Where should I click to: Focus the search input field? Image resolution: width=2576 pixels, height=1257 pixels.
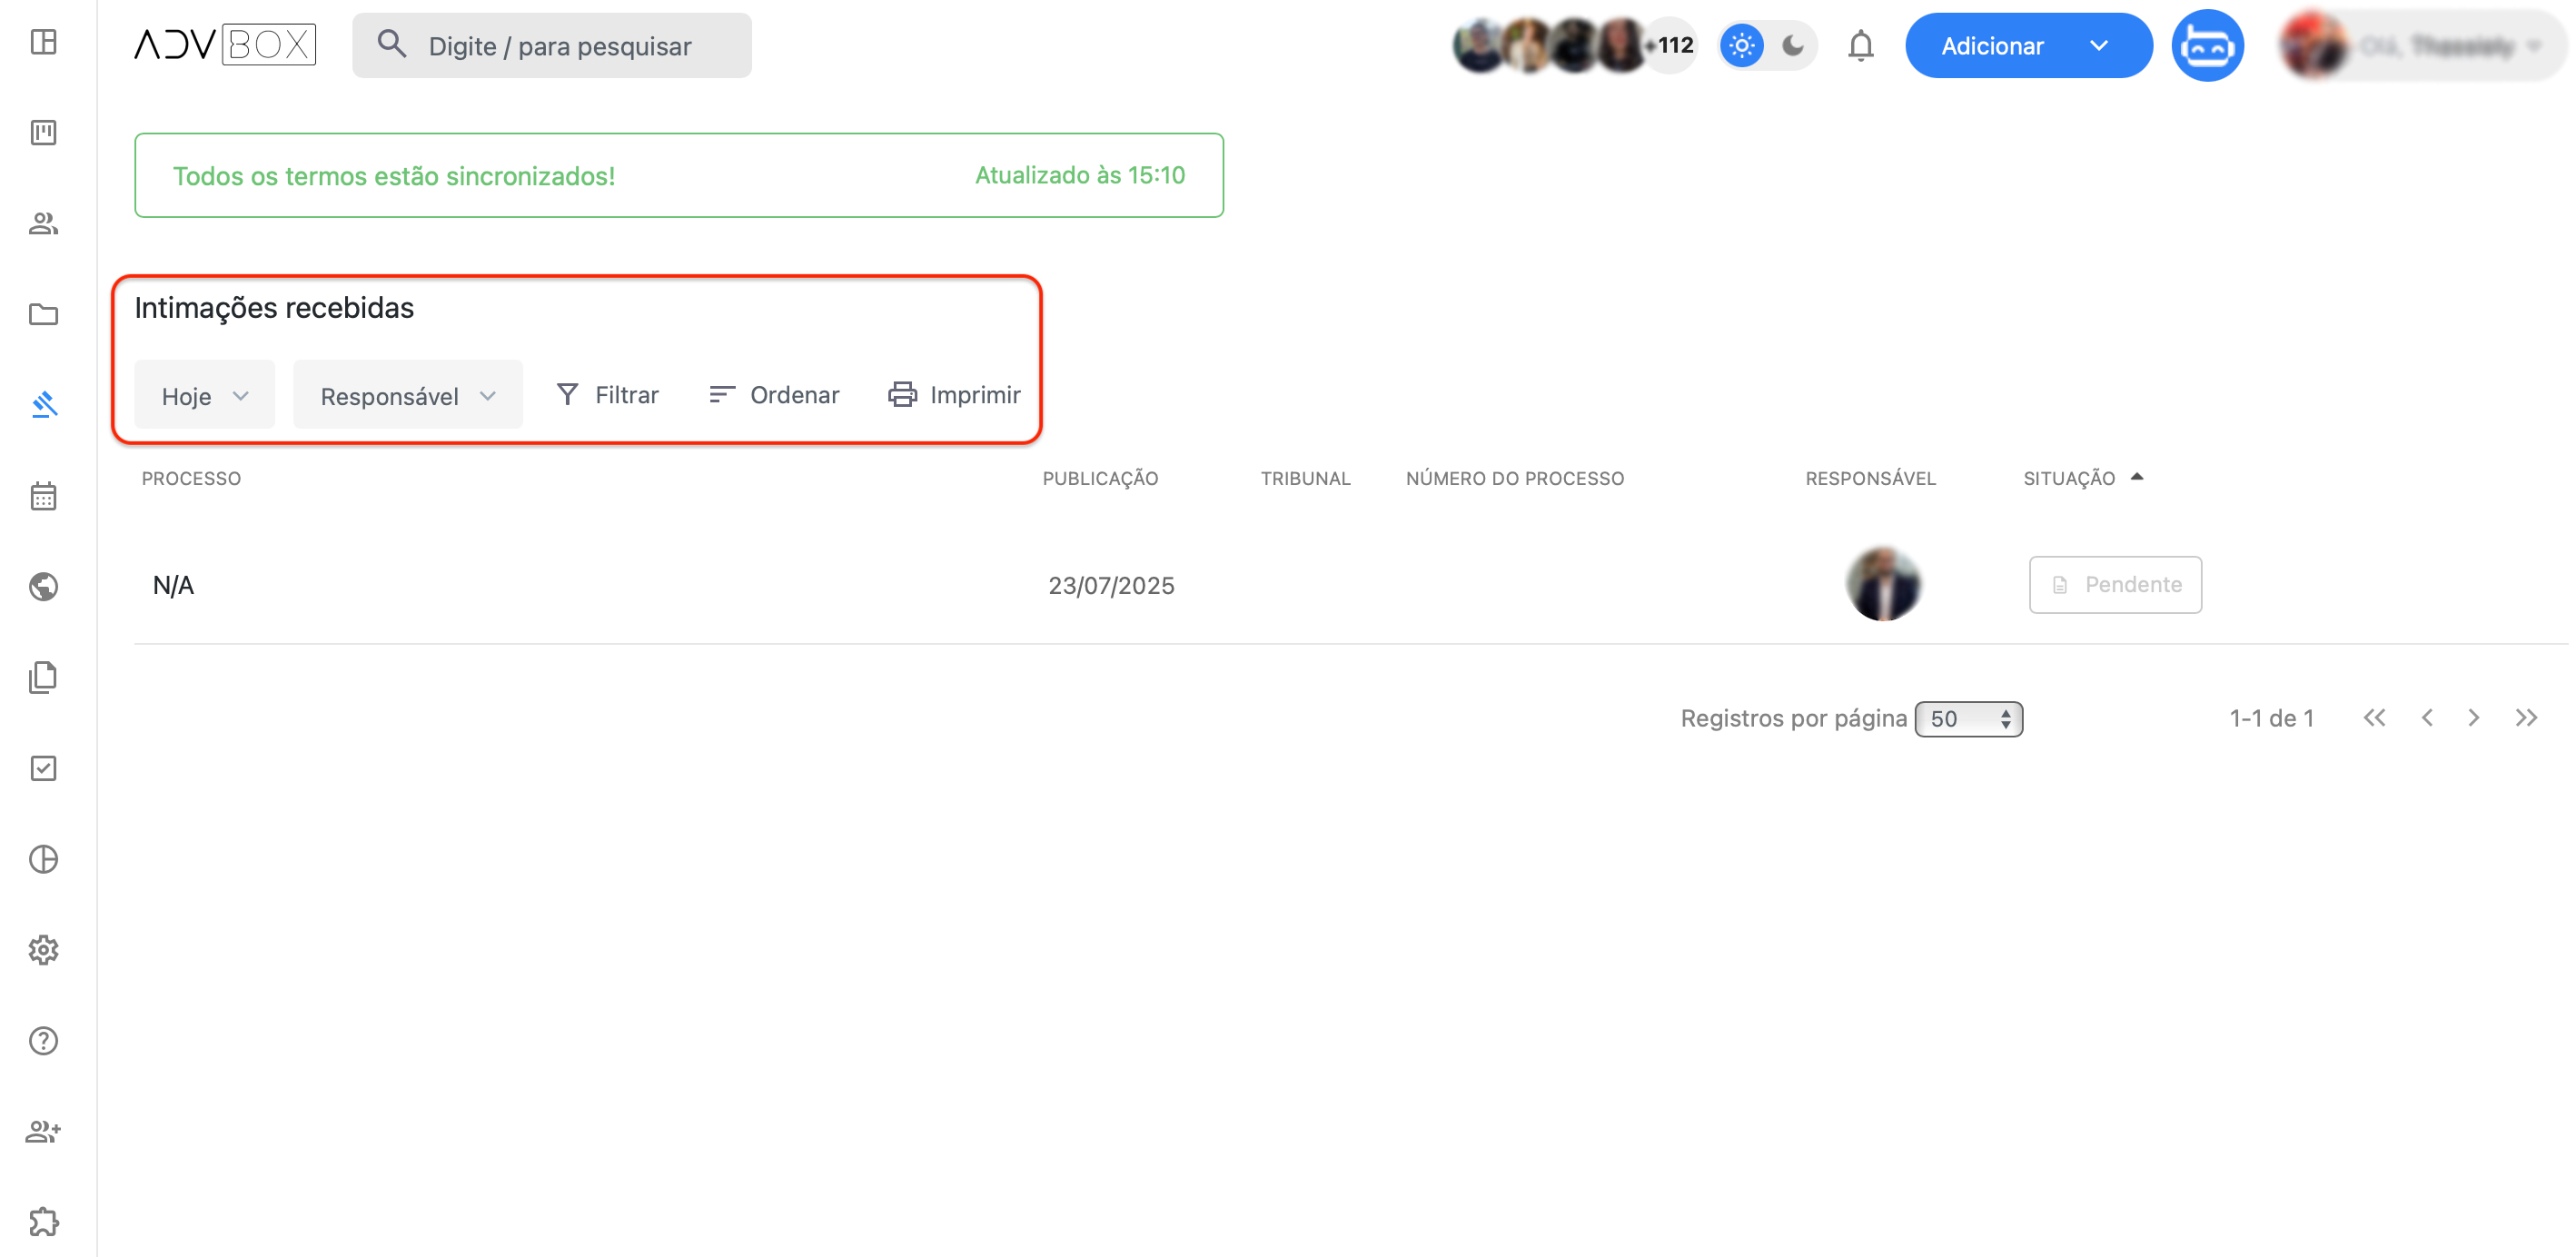coord(552,46)
